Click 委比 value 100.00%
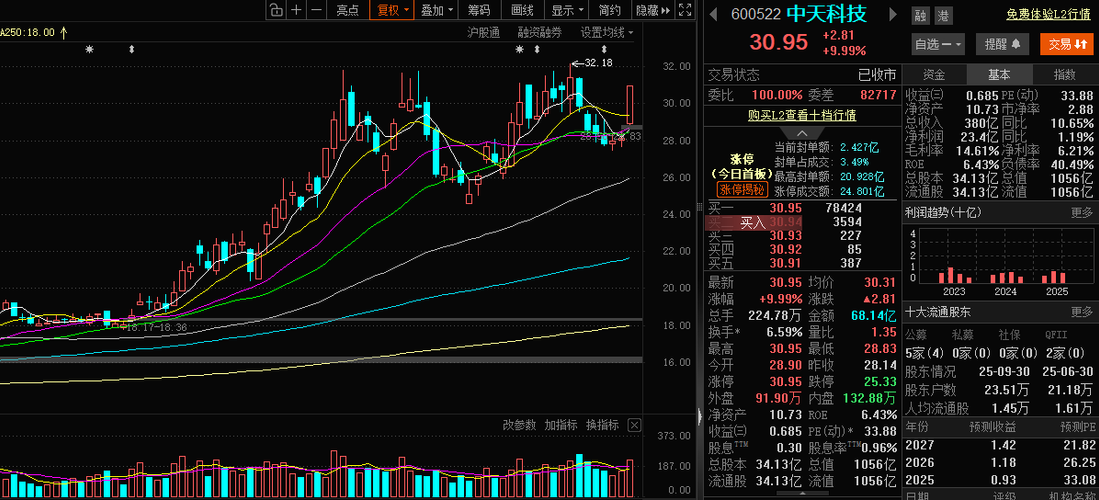1099x500 pixels. tap(777, 95)
